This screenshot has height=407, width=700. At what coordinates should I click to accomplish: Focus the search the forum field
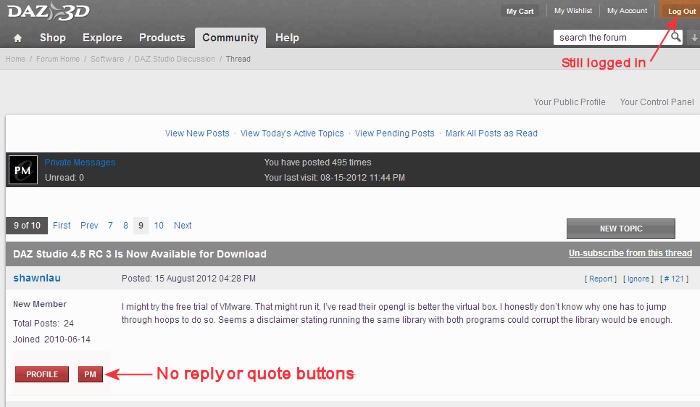tap(612, 37)
